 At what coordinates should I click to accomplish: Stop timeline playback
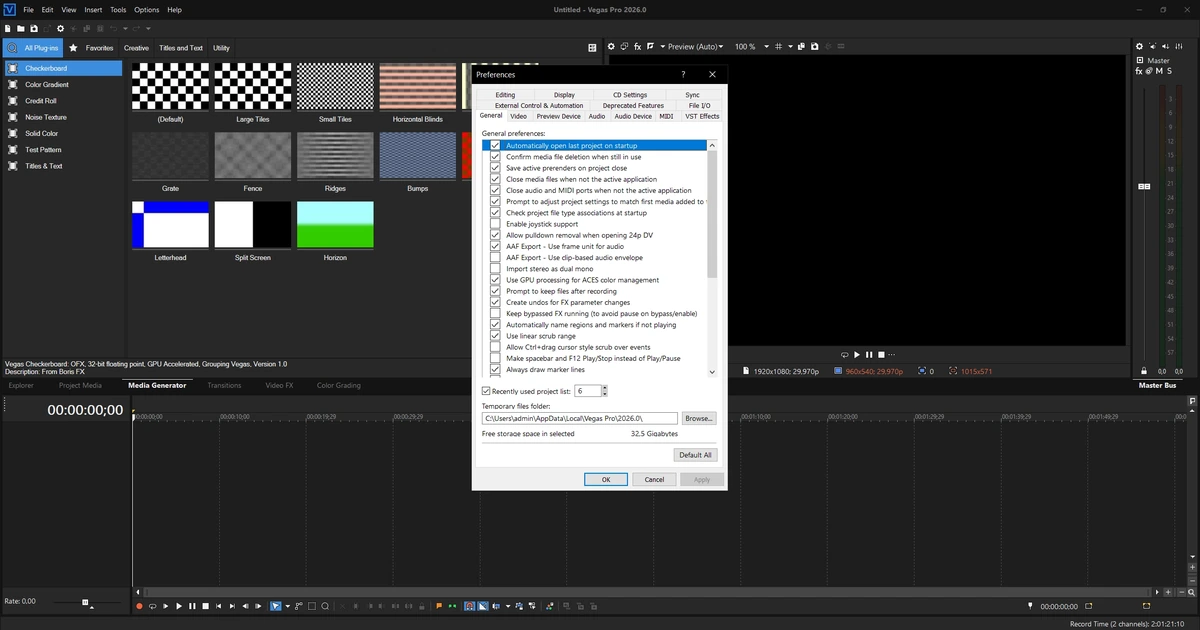coord(205,606)
